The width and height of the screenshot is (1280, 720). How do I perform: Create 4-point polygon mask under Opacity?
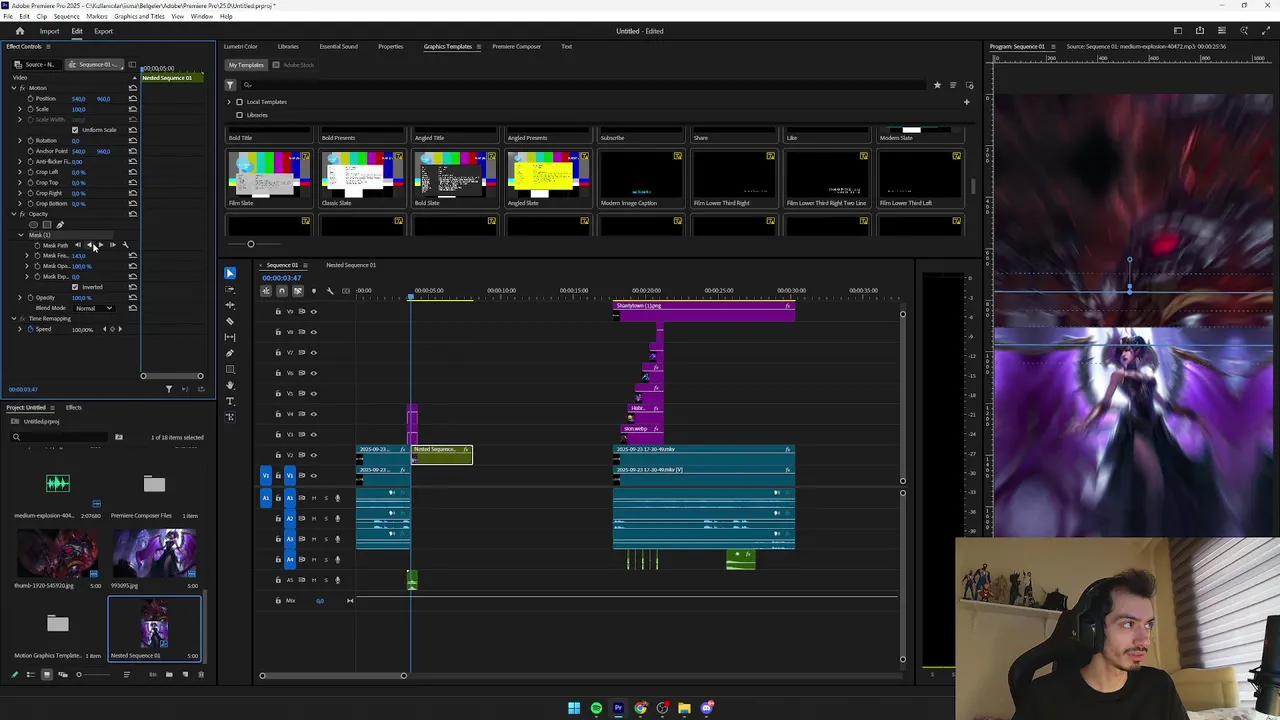pos(46,224)
